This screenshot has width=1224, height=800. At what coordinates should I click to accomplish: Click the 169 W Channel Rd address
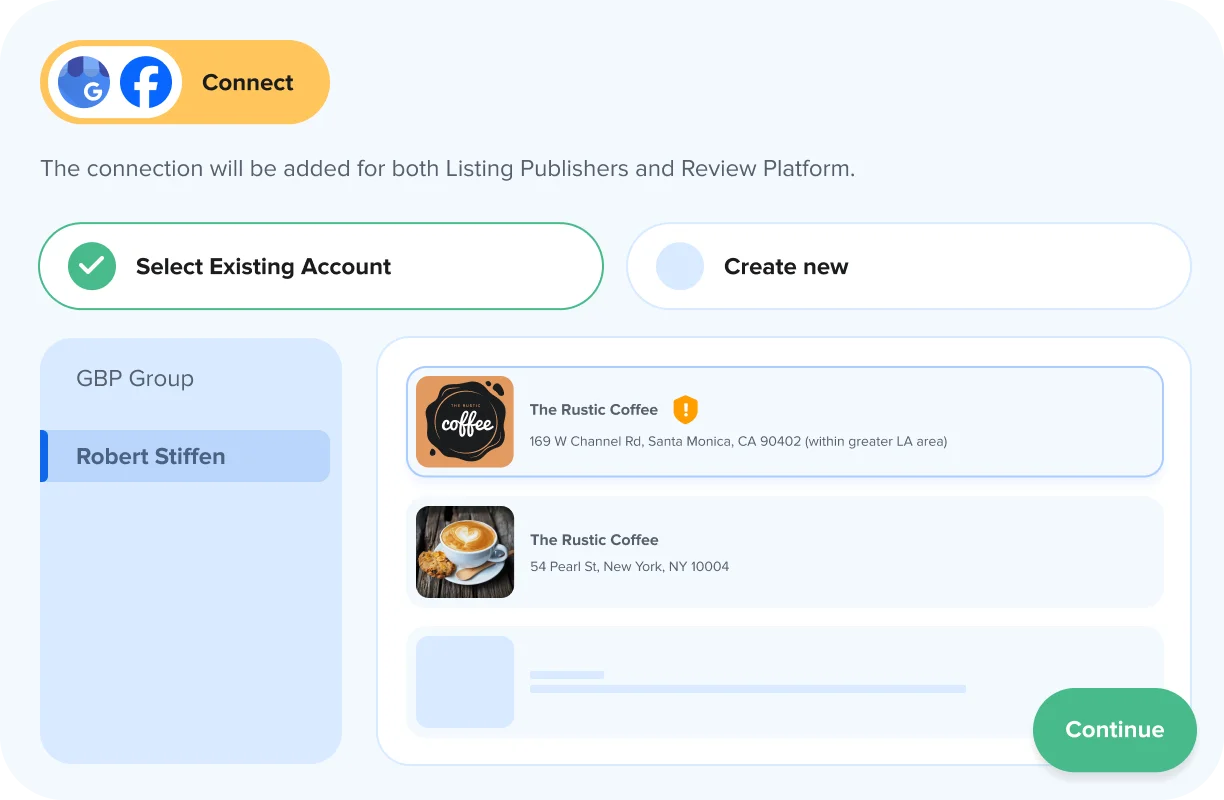738,441
